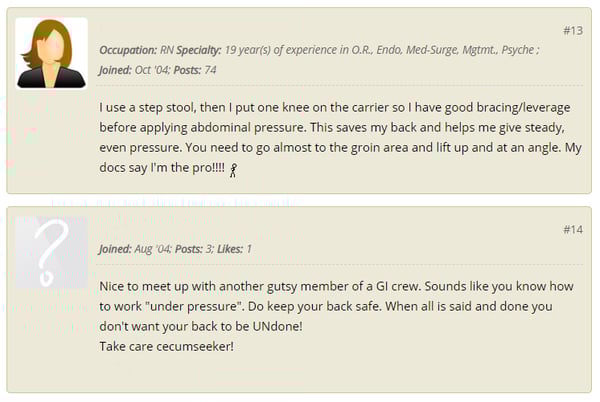Open the permalink for post #13

pyautogui.click(x=573, y=31)
